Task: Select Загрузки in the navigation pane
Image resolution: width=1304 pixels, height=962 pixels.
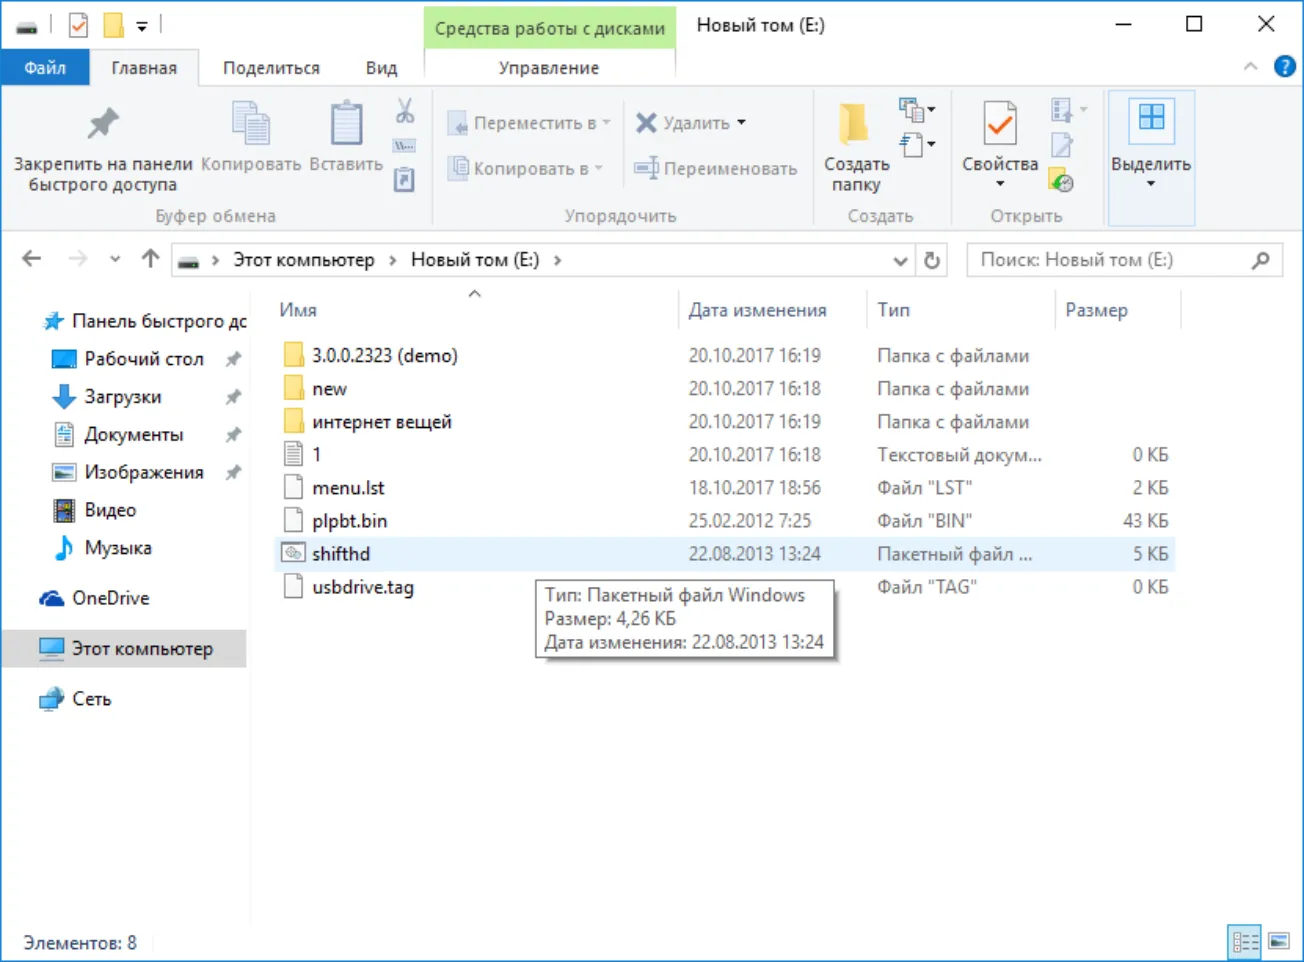Action: 123,397
